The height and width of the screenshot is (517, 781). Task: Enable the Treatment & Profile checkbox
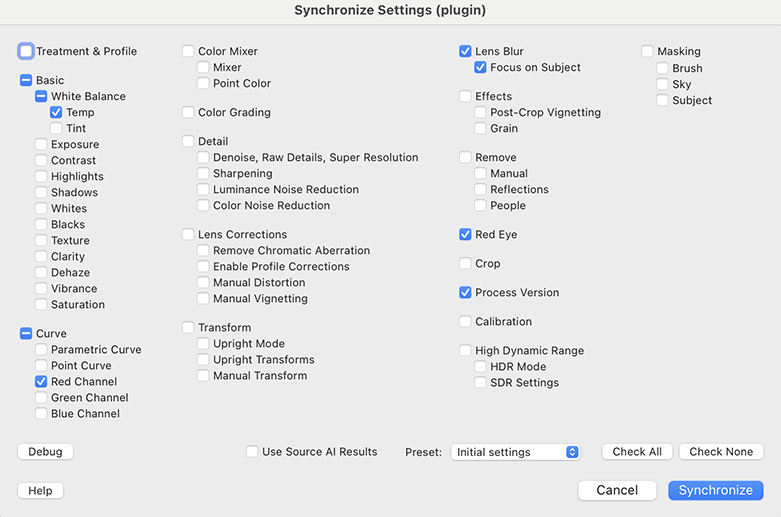click(26, 51)
